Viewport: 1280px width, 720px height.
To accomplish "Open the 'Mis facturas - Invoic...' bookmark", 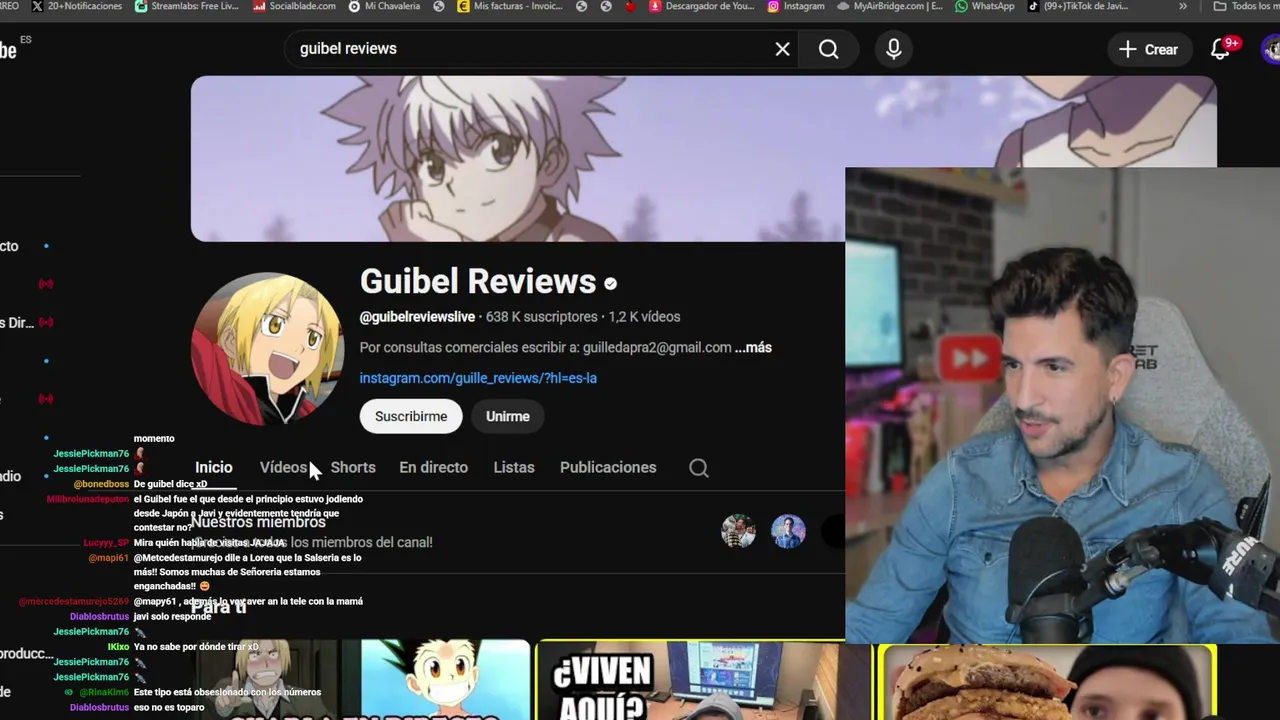I will (509, 6).
